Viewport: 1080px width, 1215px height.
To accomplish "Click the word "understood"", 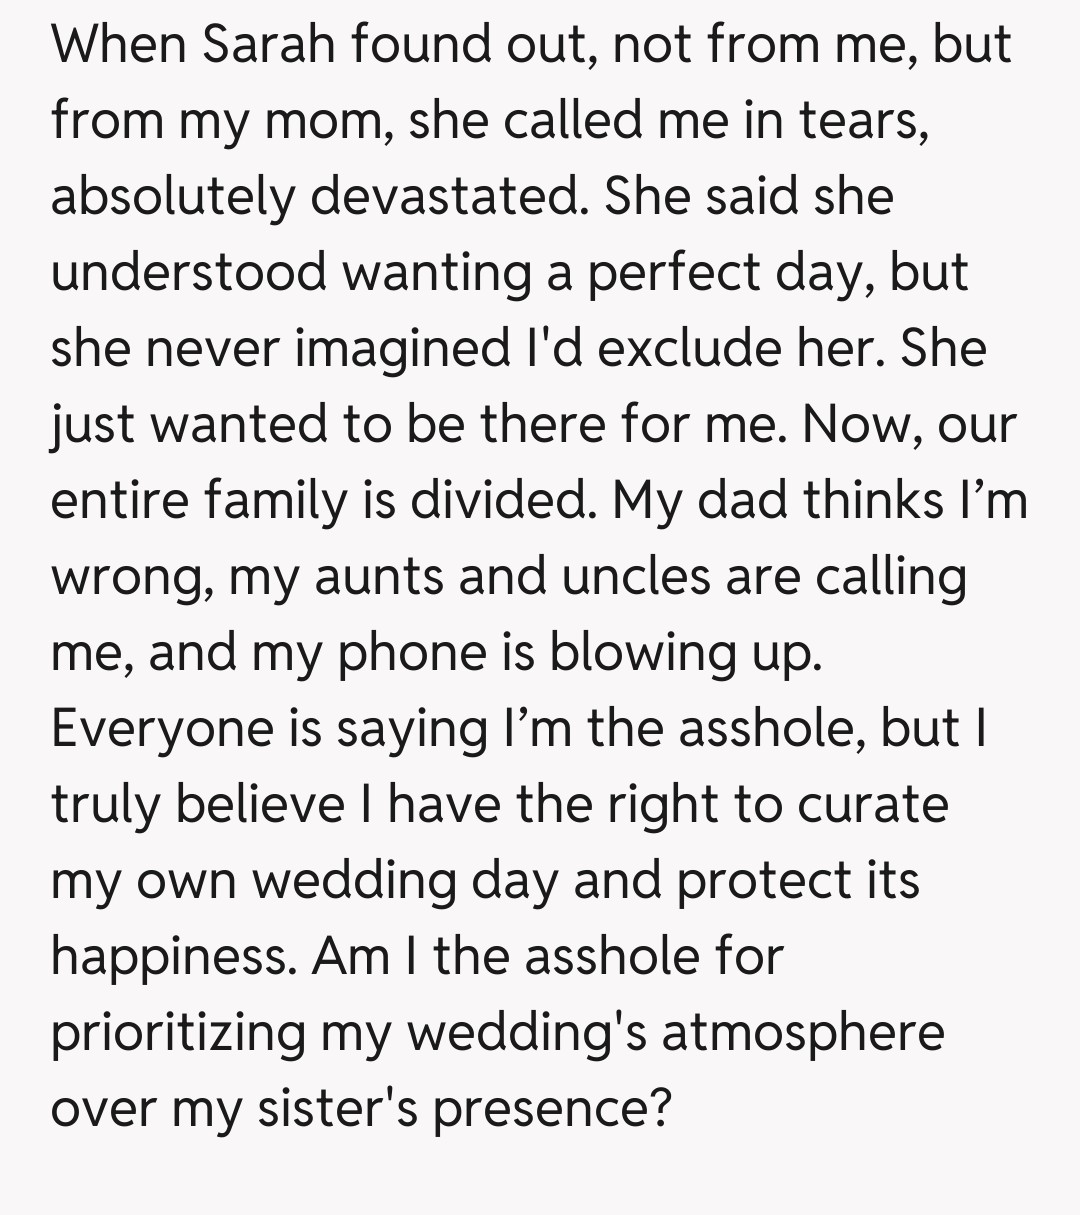I will pos(189,272).
